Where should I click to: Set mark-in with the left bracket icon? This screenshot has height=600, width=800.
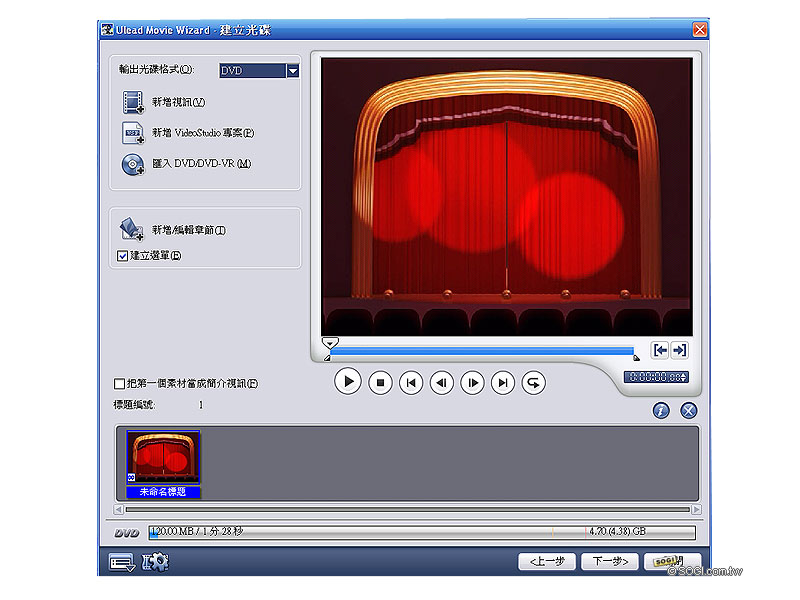click(660, 350)
